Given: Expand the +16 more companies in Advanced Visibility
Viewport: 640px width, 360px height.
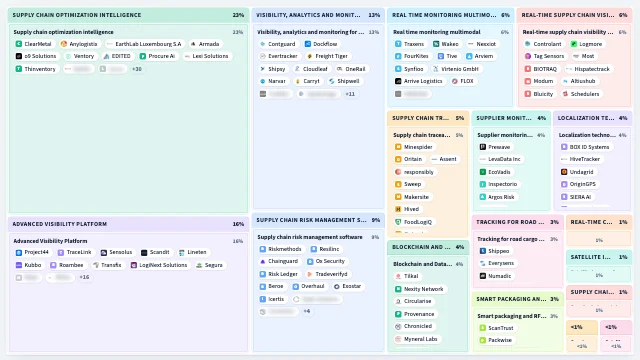Looking at the screenshot, I should [84, 277].
